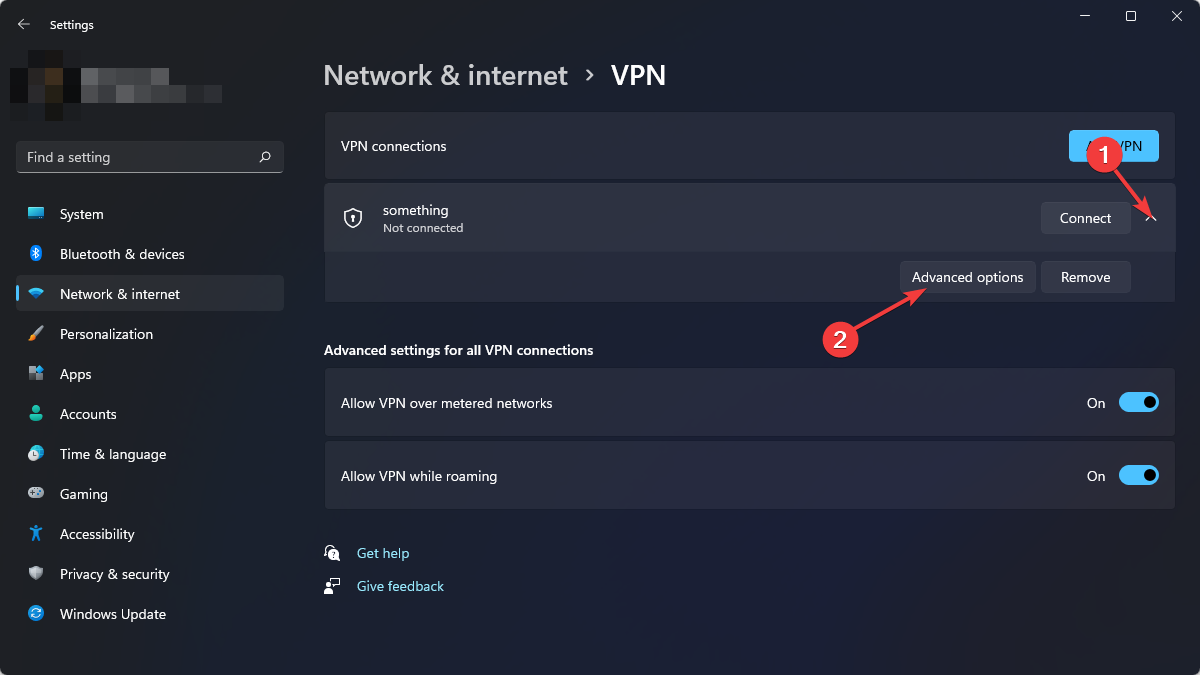The image size is (1200, 675).
Task: Collapse the 'something' VPN entry chevron
Action: [1150, 217]
